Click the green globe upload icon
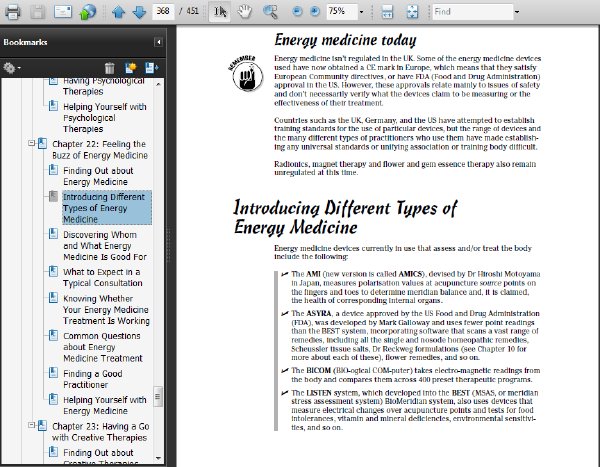Viewport: 600px width, 467px height. point(87,11)
